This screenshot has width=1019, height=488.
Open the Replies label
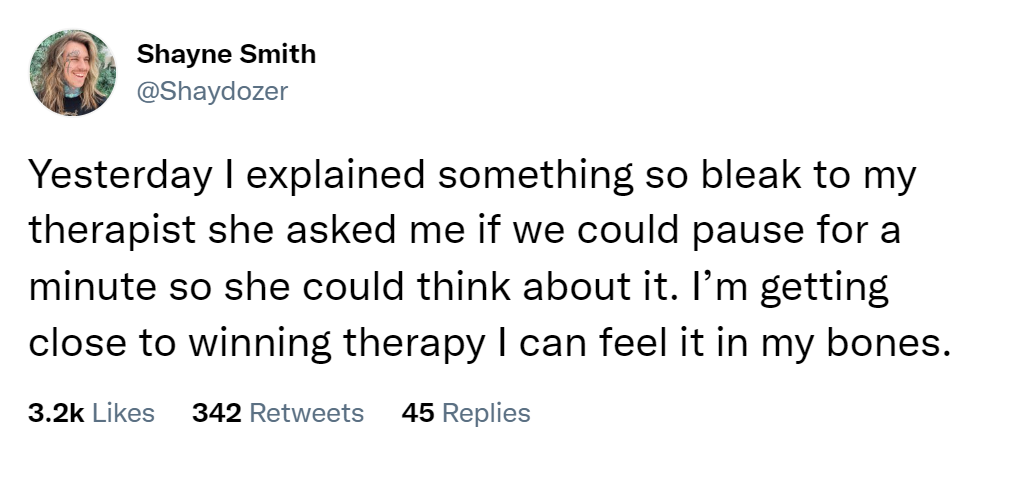click(x=486, y=412)
